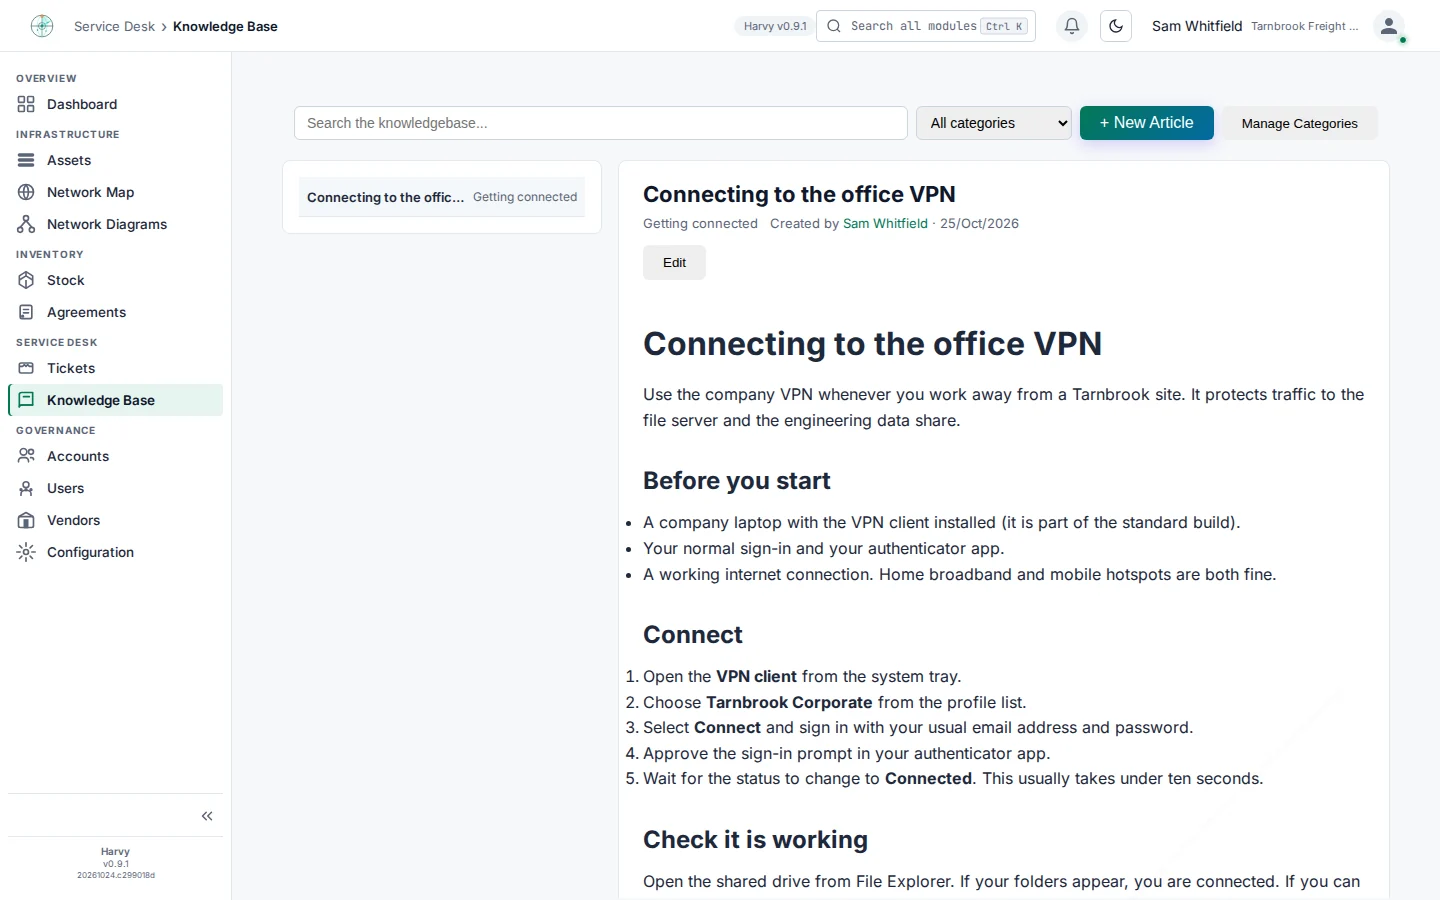Click the Vendors building icon
Screen dimensions: 1440x900
pos(26,520)
